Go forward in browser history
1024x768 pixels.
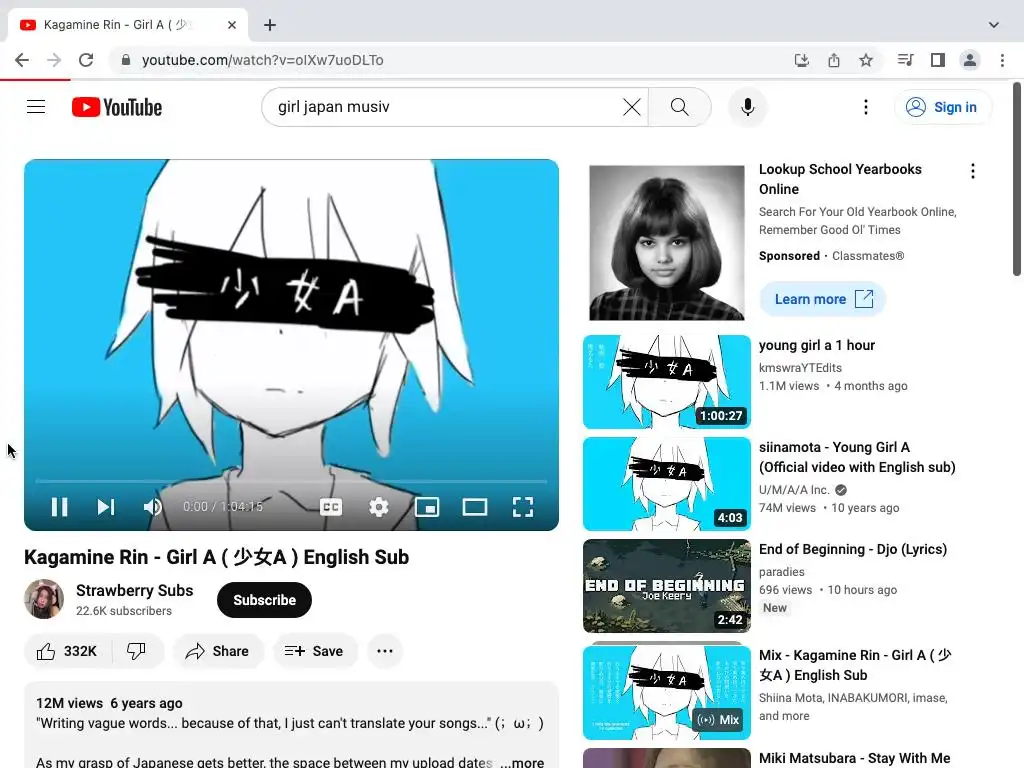(x=54, y=60)
